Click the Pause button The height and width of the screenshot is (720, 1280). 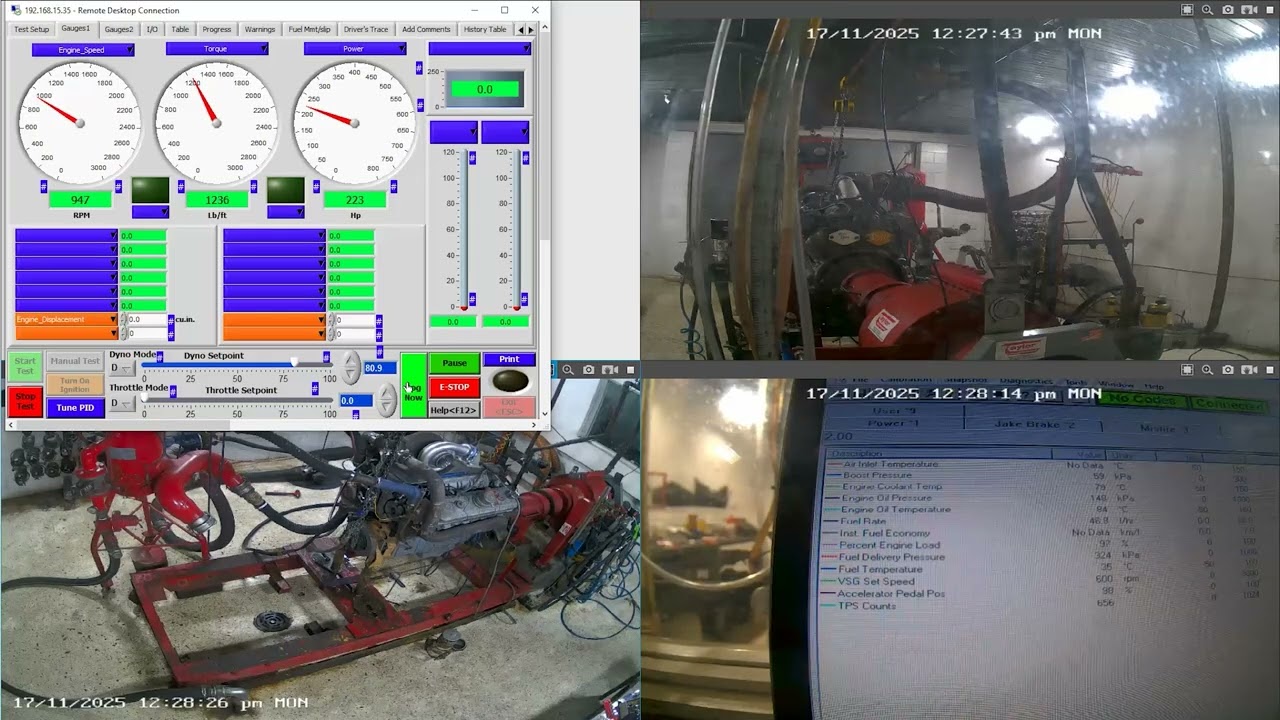454,363
